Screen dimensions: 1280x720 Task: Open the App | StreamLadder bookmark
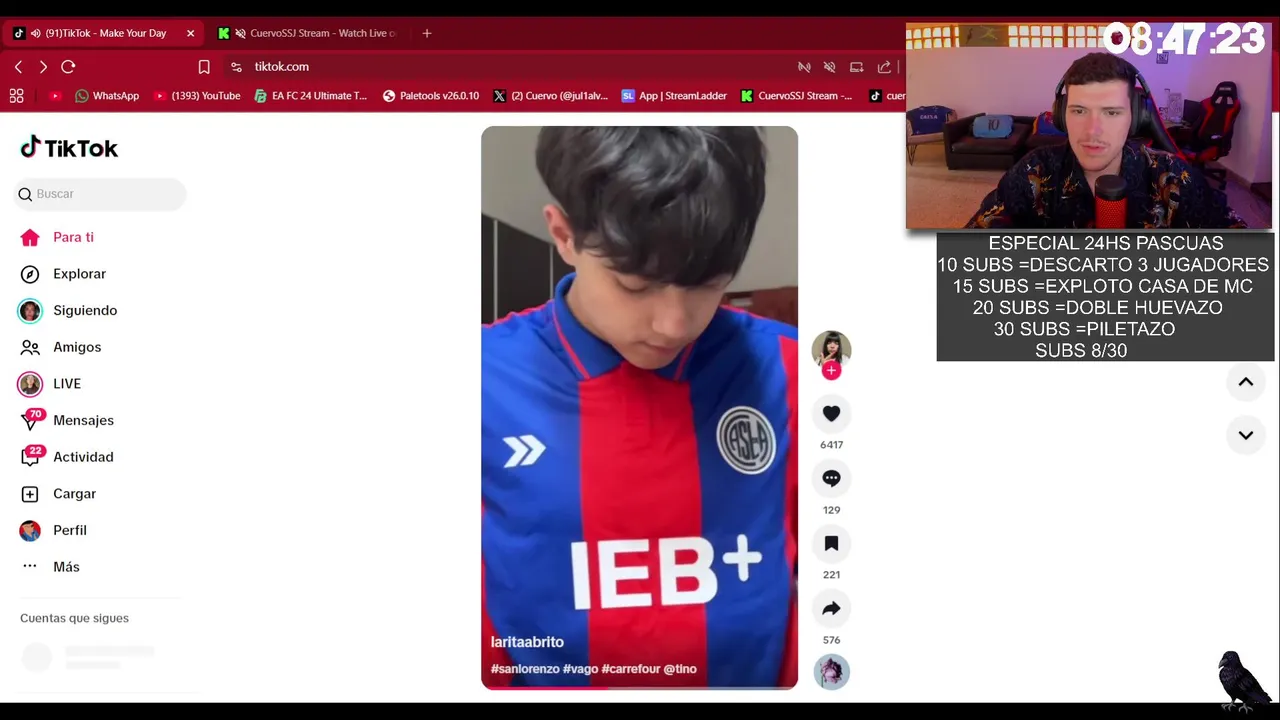(675, 96)
